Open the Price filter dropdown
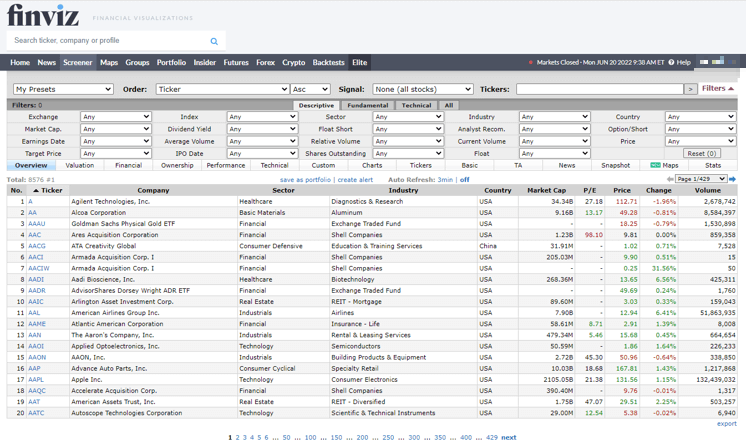The width and height of the screenshot is (746, 448). 700,141
